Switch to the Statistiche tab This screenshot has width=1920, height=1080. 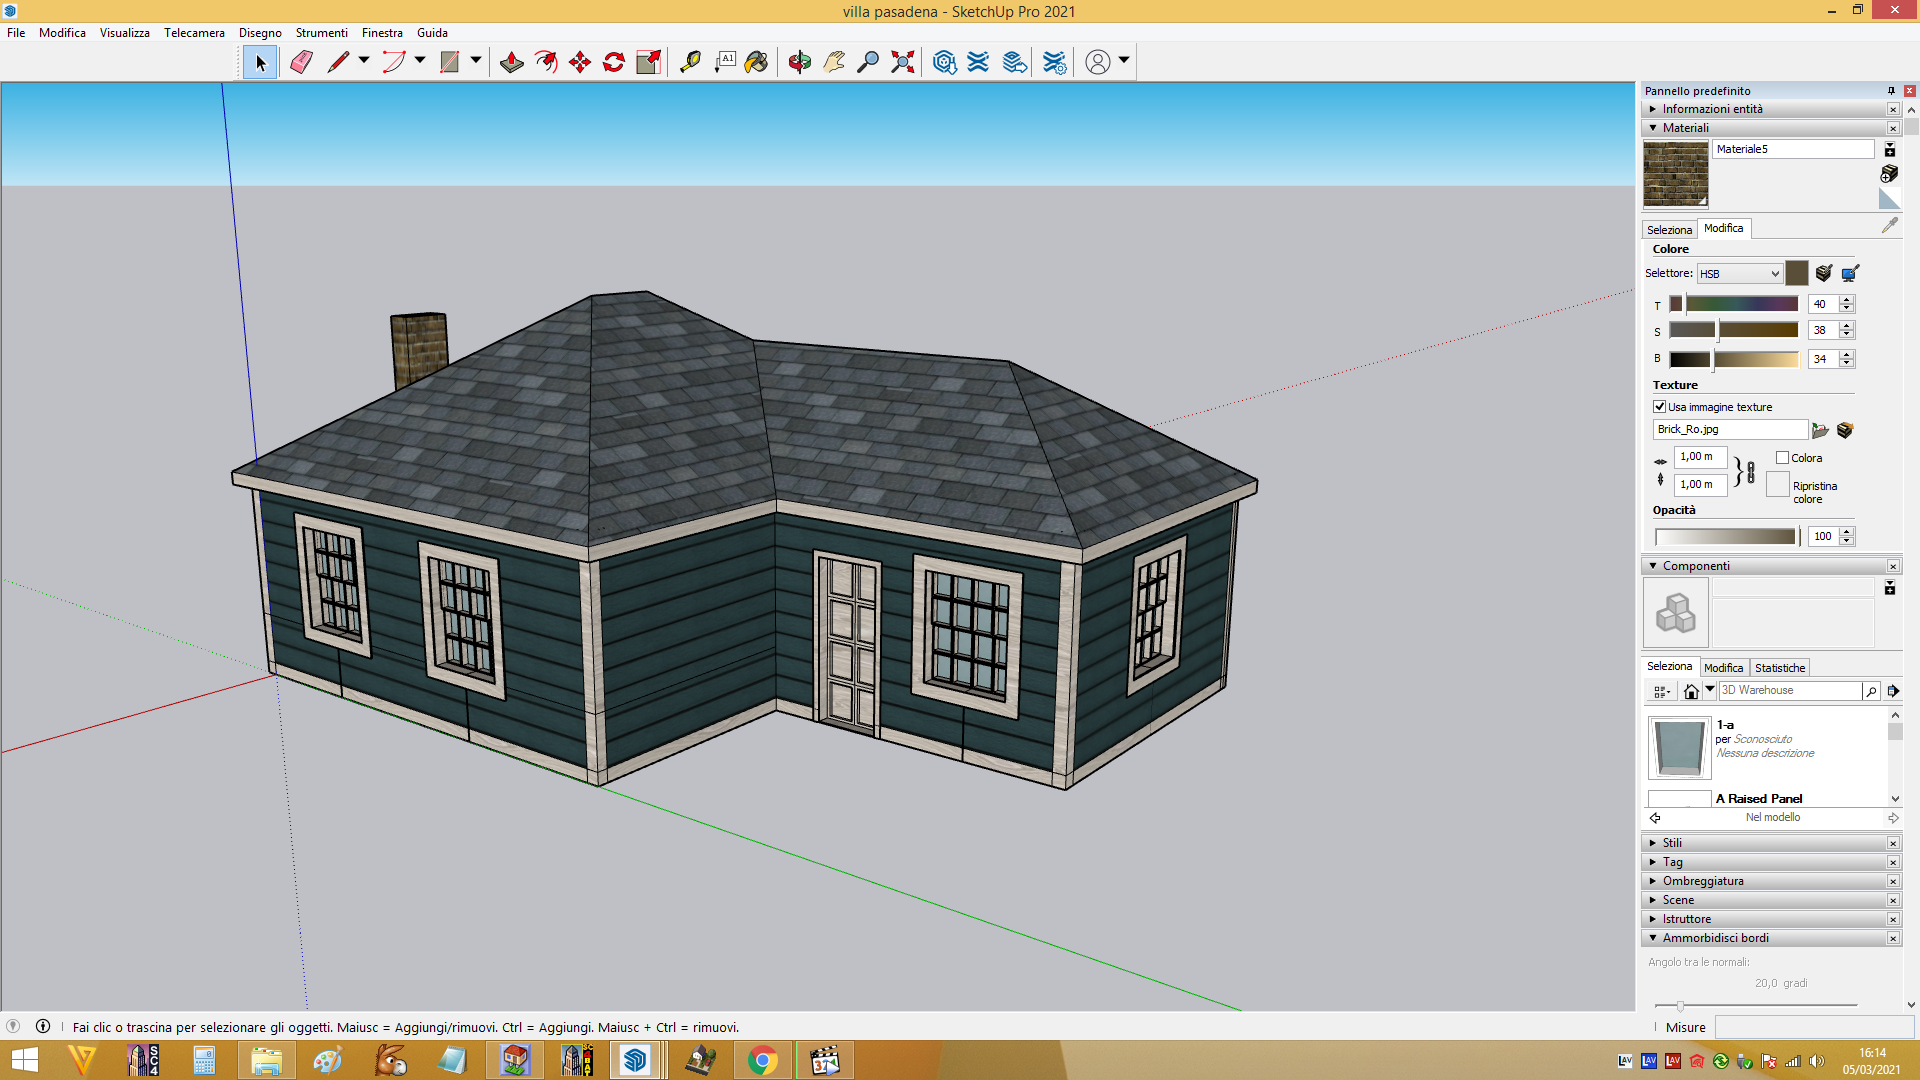(1780, 668)
